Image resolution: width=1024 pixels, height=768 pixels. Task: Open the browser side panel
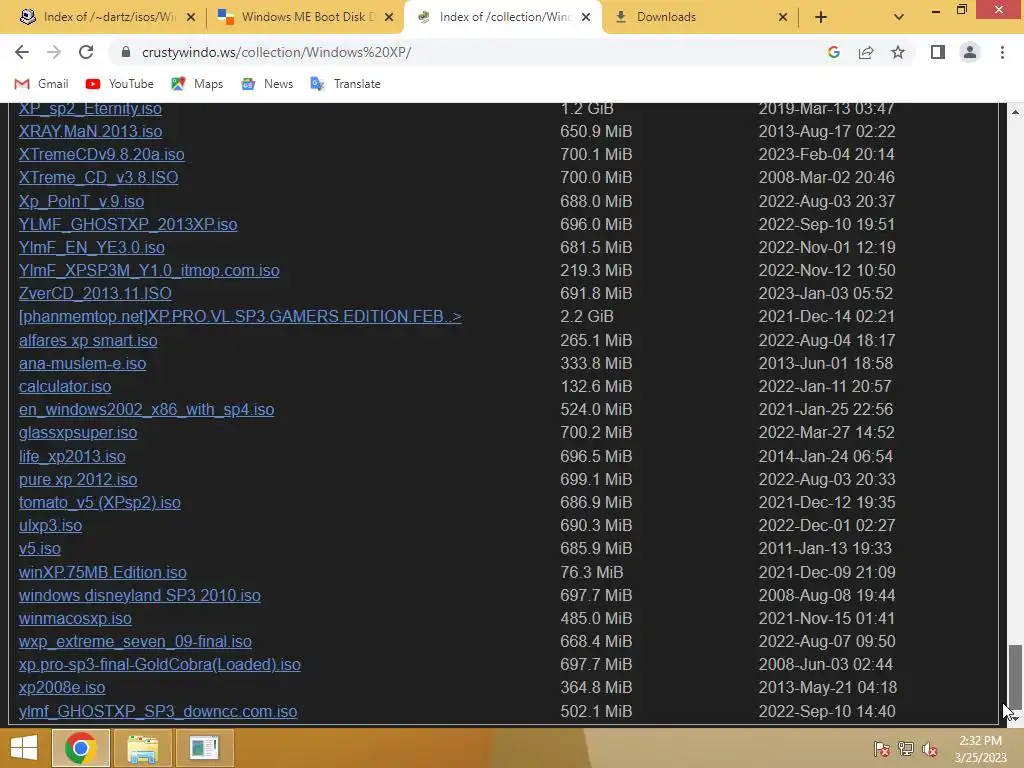pos(938,52)
